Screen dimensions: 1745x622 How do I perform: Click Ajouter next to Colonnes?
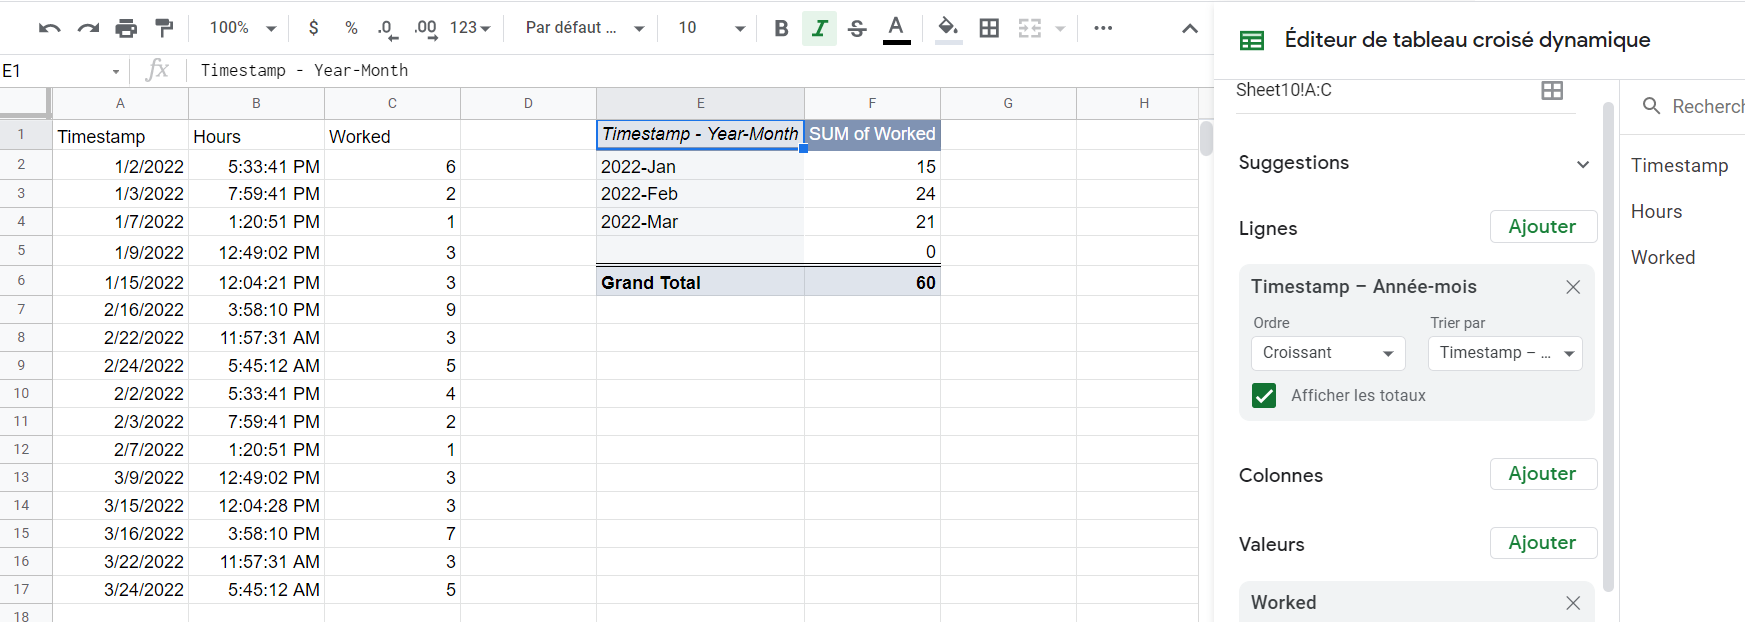click(1543, 474)
